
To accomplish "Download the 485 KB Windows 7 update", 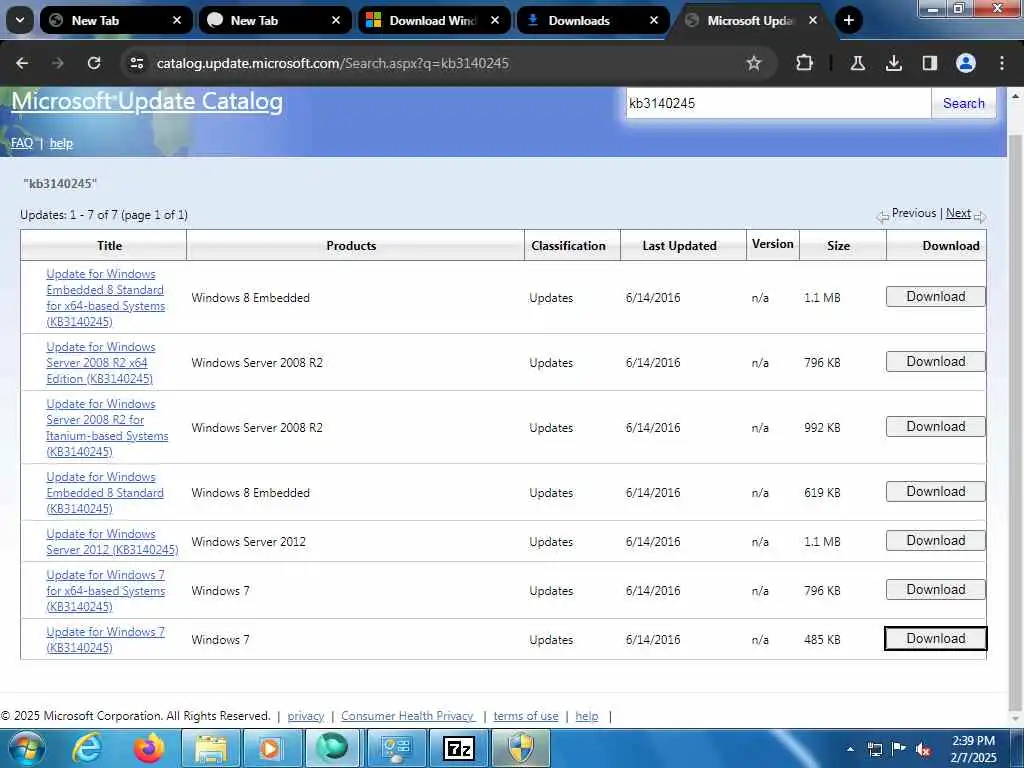I will click(x=935, y=639).
